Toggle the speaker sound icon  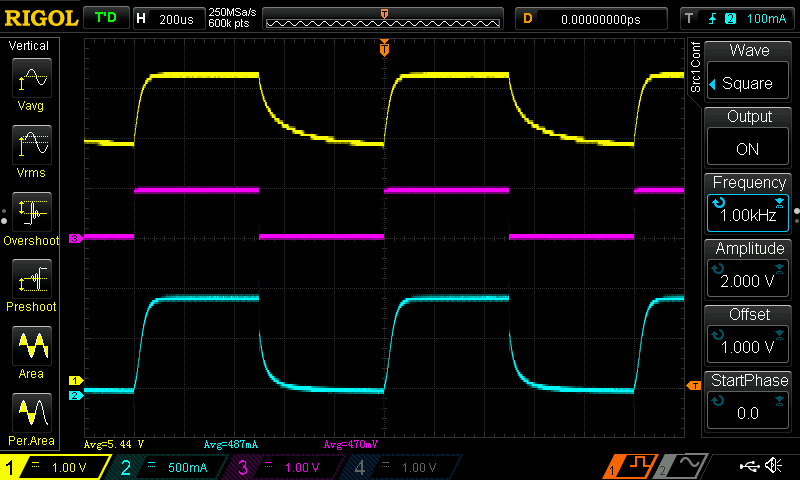(773, 466)
